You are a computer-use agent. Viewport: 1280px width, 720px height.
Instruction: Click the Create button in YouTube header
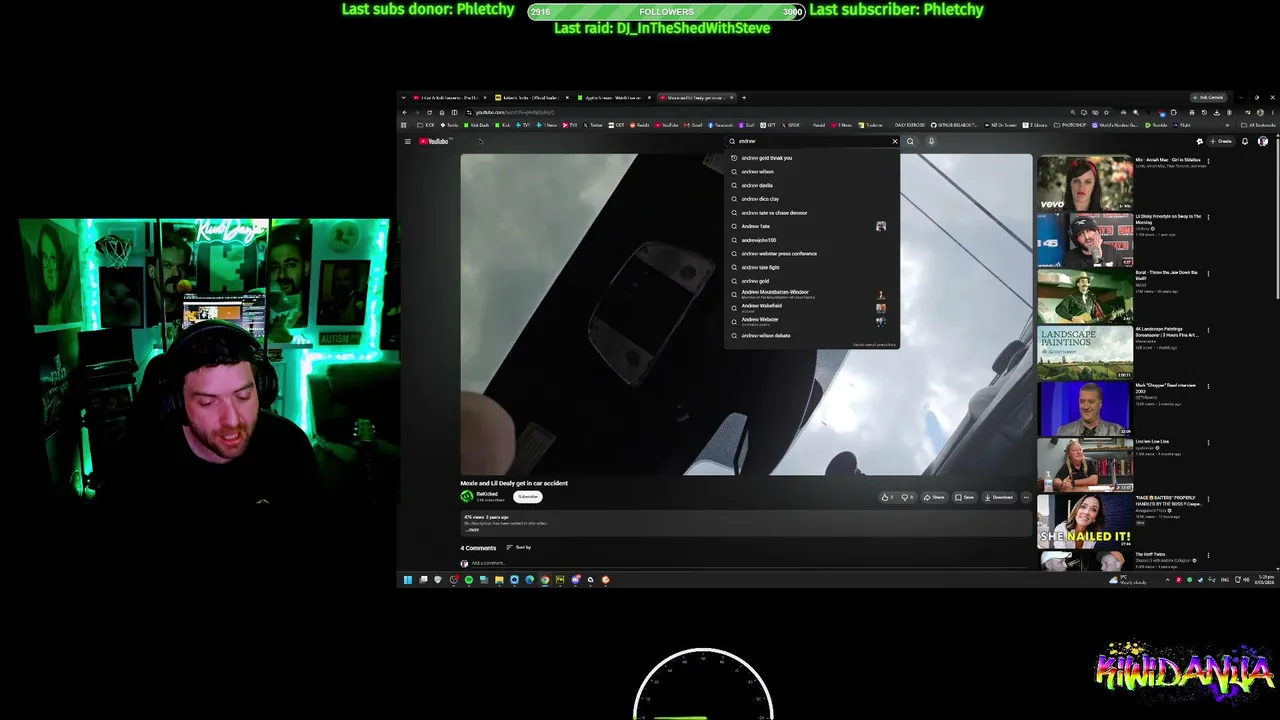click(1221, 141)
